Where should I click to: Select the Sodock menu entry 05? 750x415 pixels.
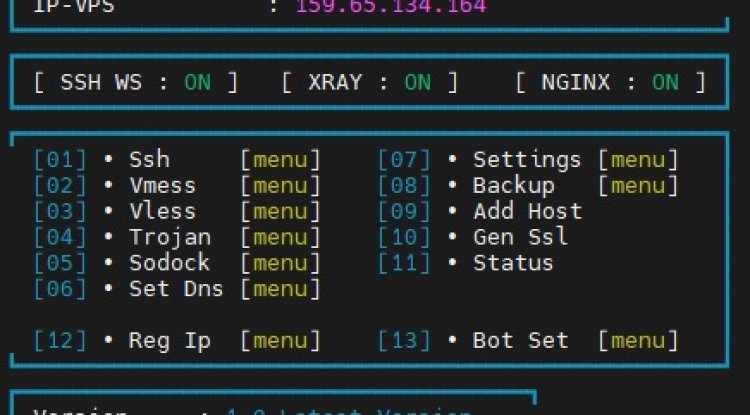tap(169, 263)
